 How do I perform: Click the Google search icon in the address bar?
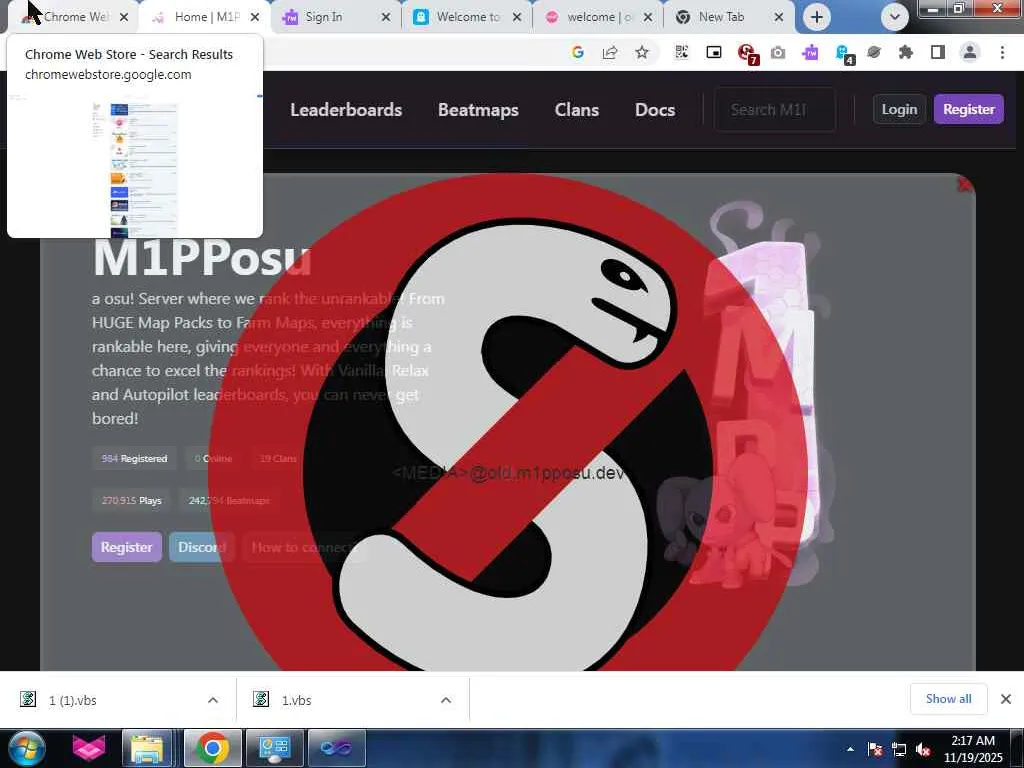[577, 52]
